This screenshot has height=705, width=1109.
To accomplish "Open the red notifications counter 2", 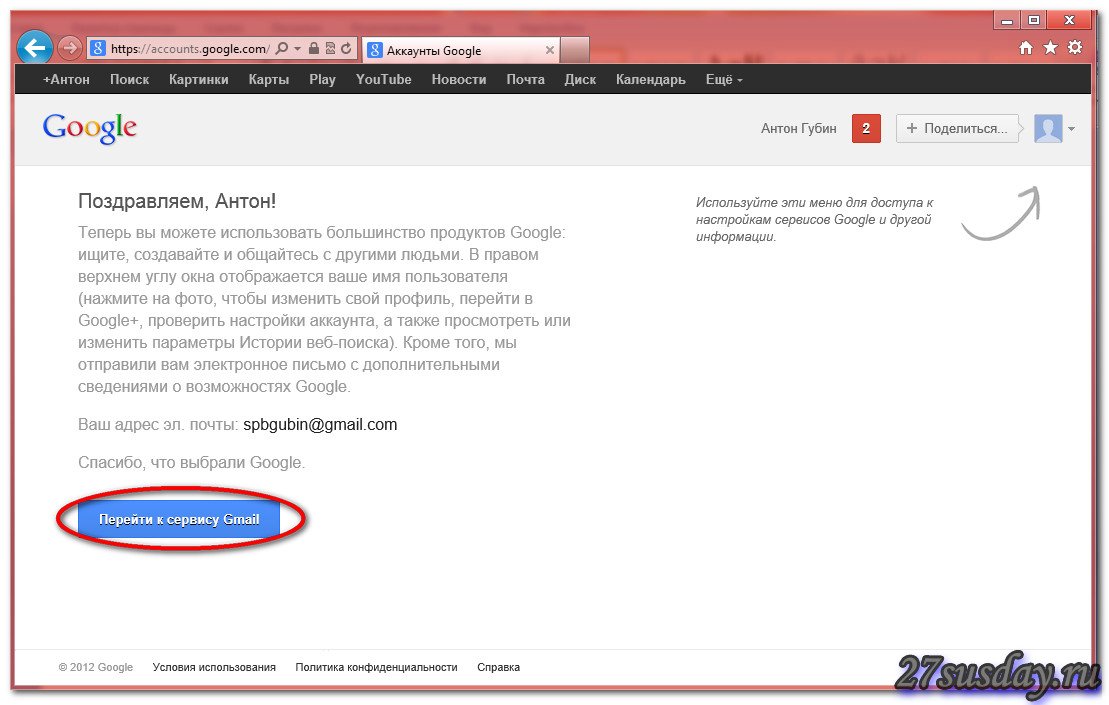I will [866, 129].
